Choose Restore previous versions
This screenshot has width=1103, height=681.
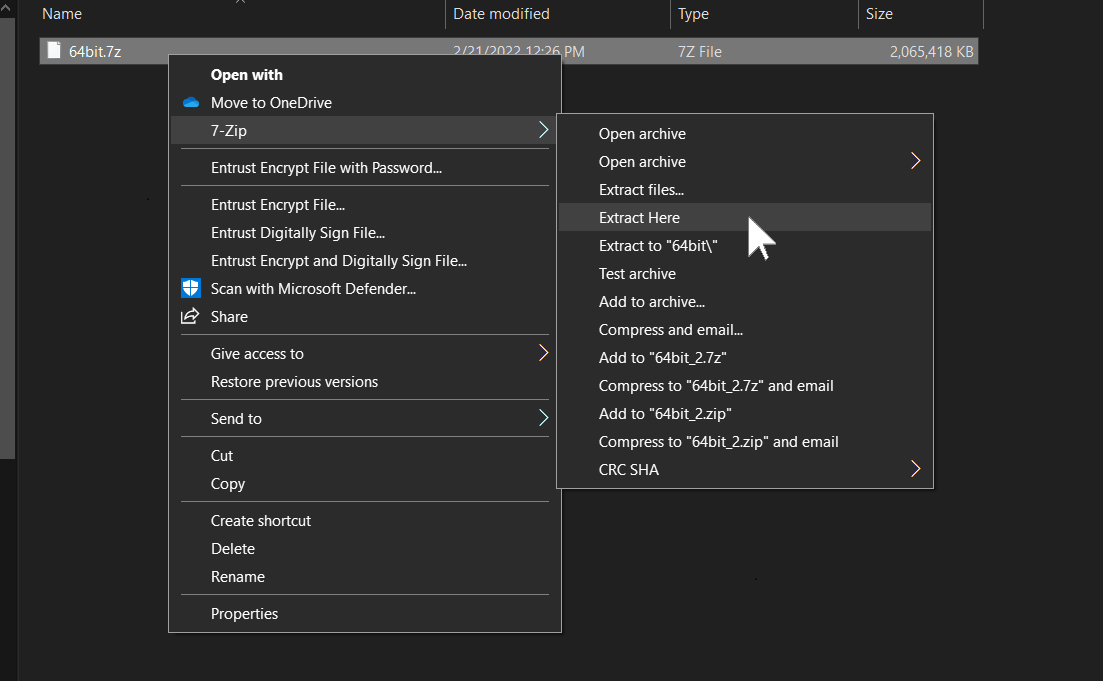[x=364, y=382]
